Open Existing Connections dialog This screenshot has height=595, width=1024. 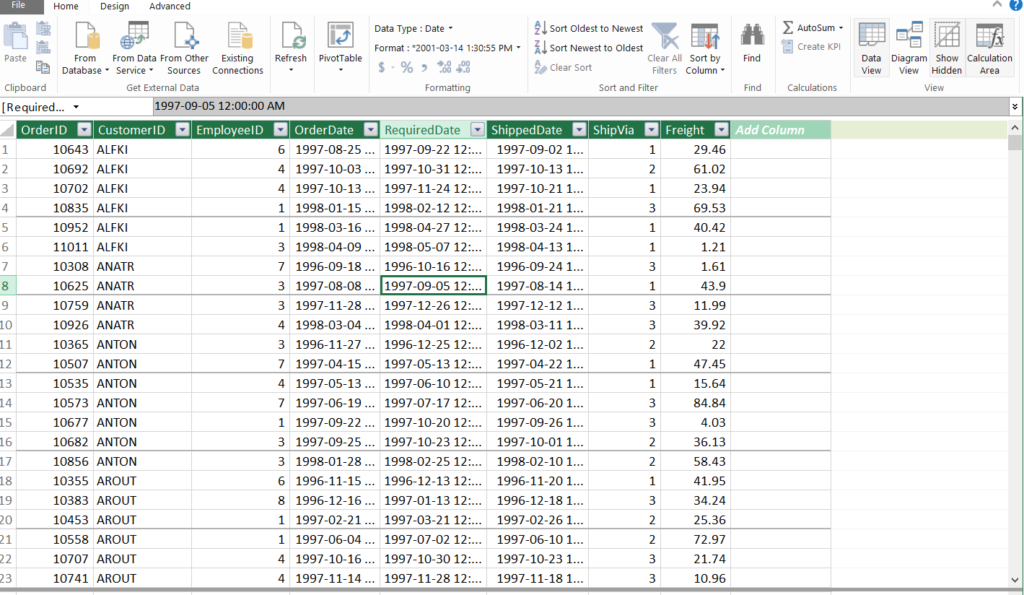pos(237,48)
